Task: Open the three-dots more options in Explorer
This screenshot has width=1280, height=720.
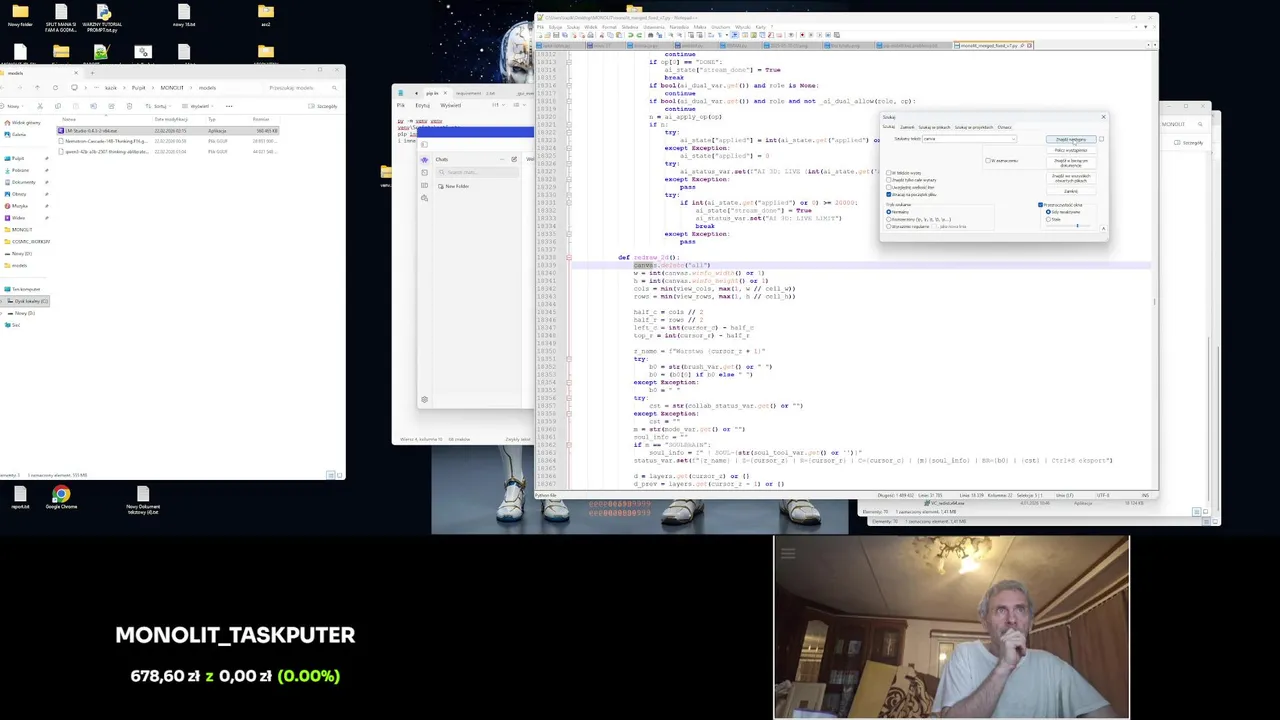Action: [x=229, y=106]
